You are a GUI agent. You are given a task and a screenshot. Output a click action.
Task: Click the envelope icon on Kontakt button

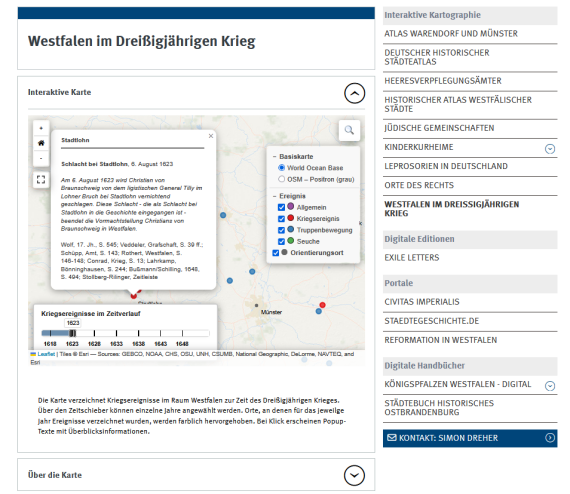point(392,438)
